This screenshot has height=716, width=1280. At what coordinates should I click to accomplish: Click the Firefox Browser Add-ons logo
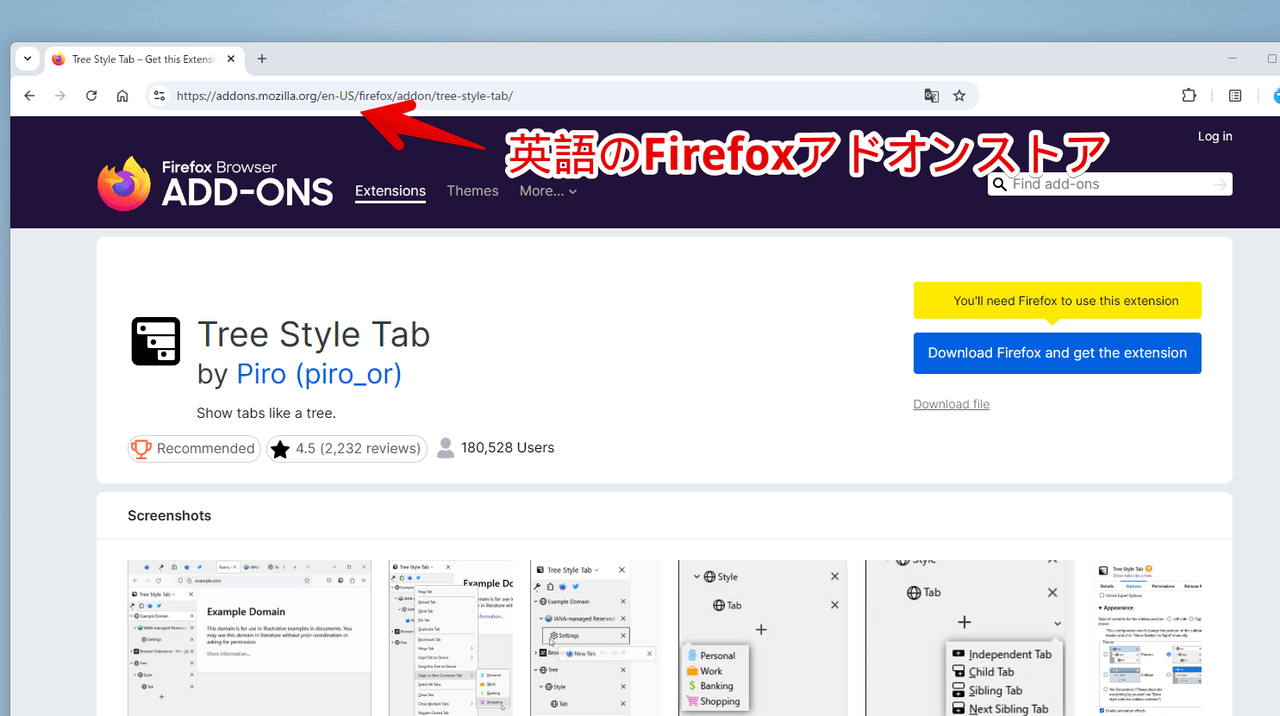pos(215,184)
